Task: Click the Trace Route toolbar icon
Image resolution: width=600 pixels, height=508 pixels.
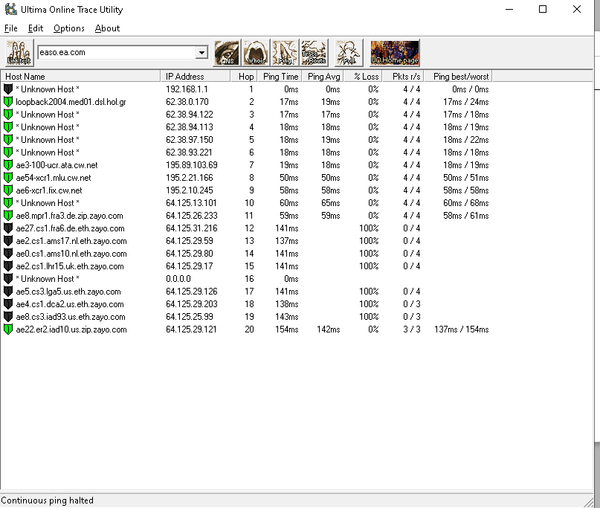Action: pos(314,53)
